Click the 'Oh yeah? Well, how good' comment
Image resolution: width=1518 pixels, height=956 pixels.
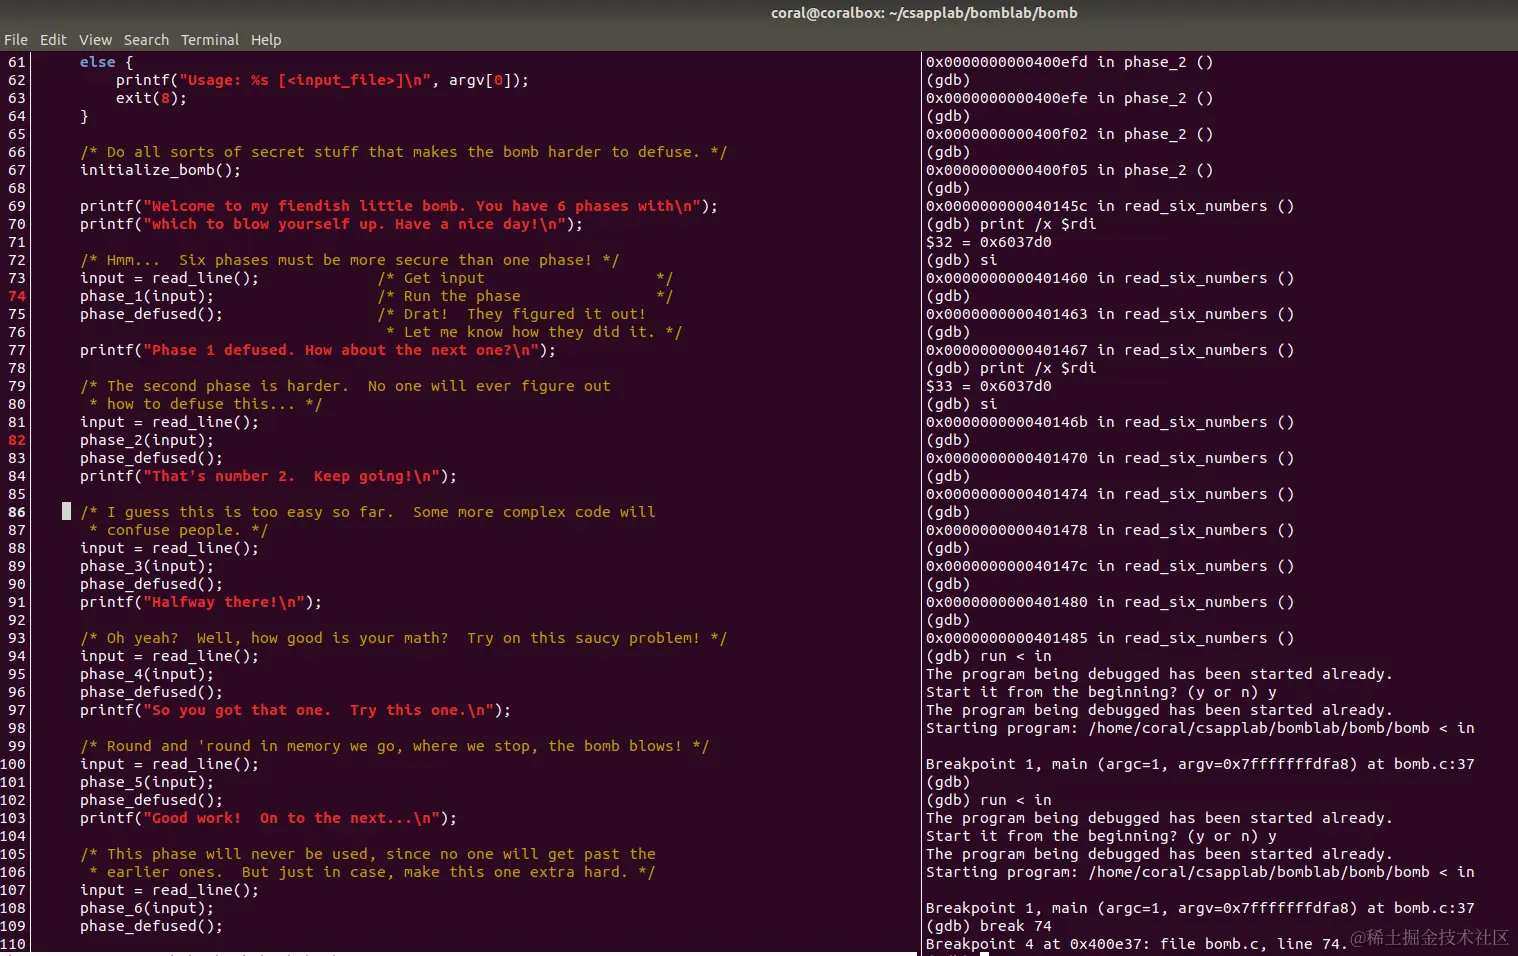click(403, 638)
